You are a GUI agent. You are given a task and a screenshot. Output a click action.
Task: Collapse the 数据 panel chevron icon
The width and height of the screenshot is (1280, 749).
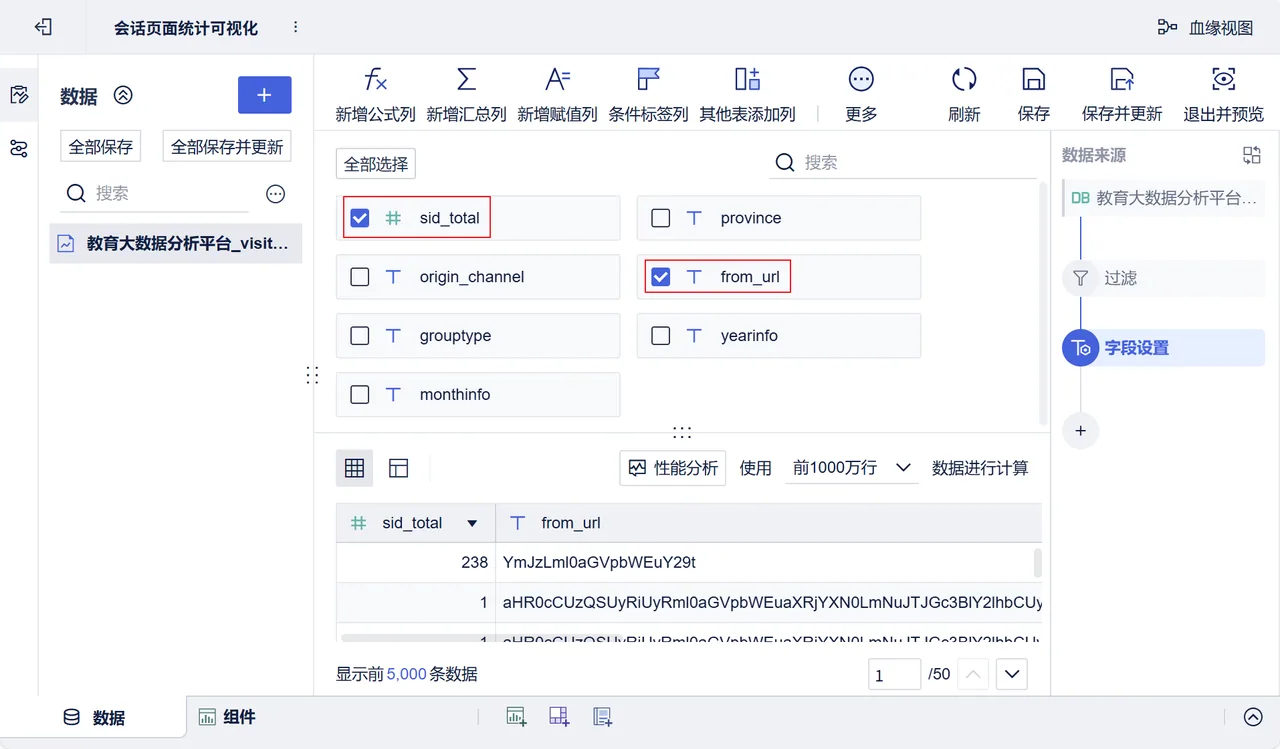pyautogui.click(x=123, y=95)
